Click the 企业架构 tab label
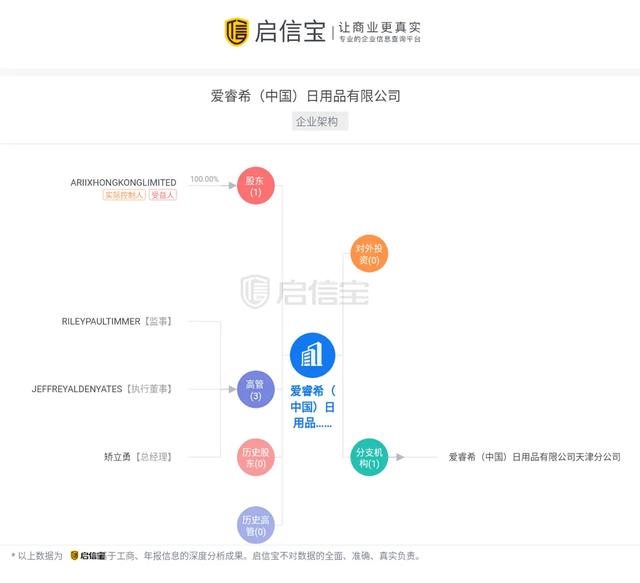640x583 pixels. point(320,121)
